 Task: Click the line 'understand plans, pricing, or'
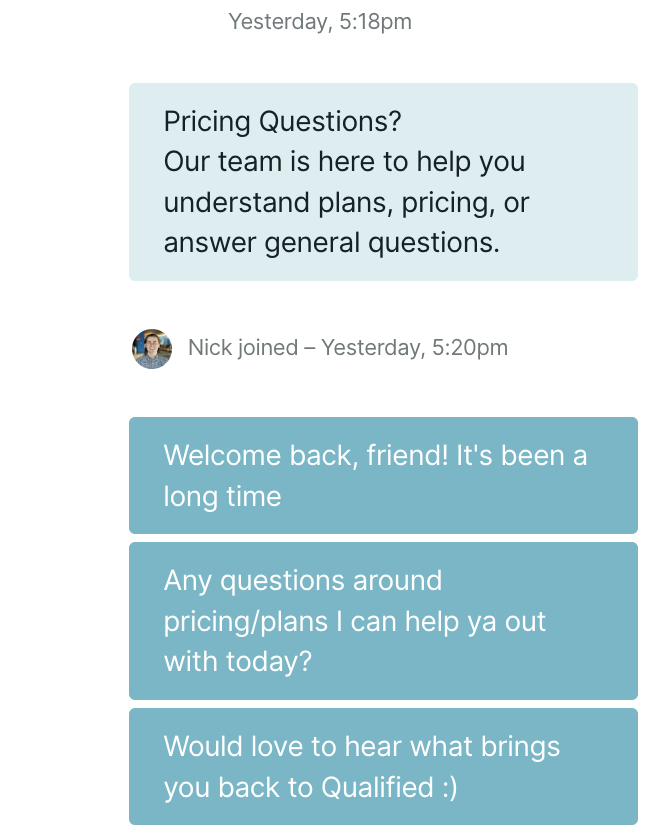pyautogui.click(x=346, y=203)
